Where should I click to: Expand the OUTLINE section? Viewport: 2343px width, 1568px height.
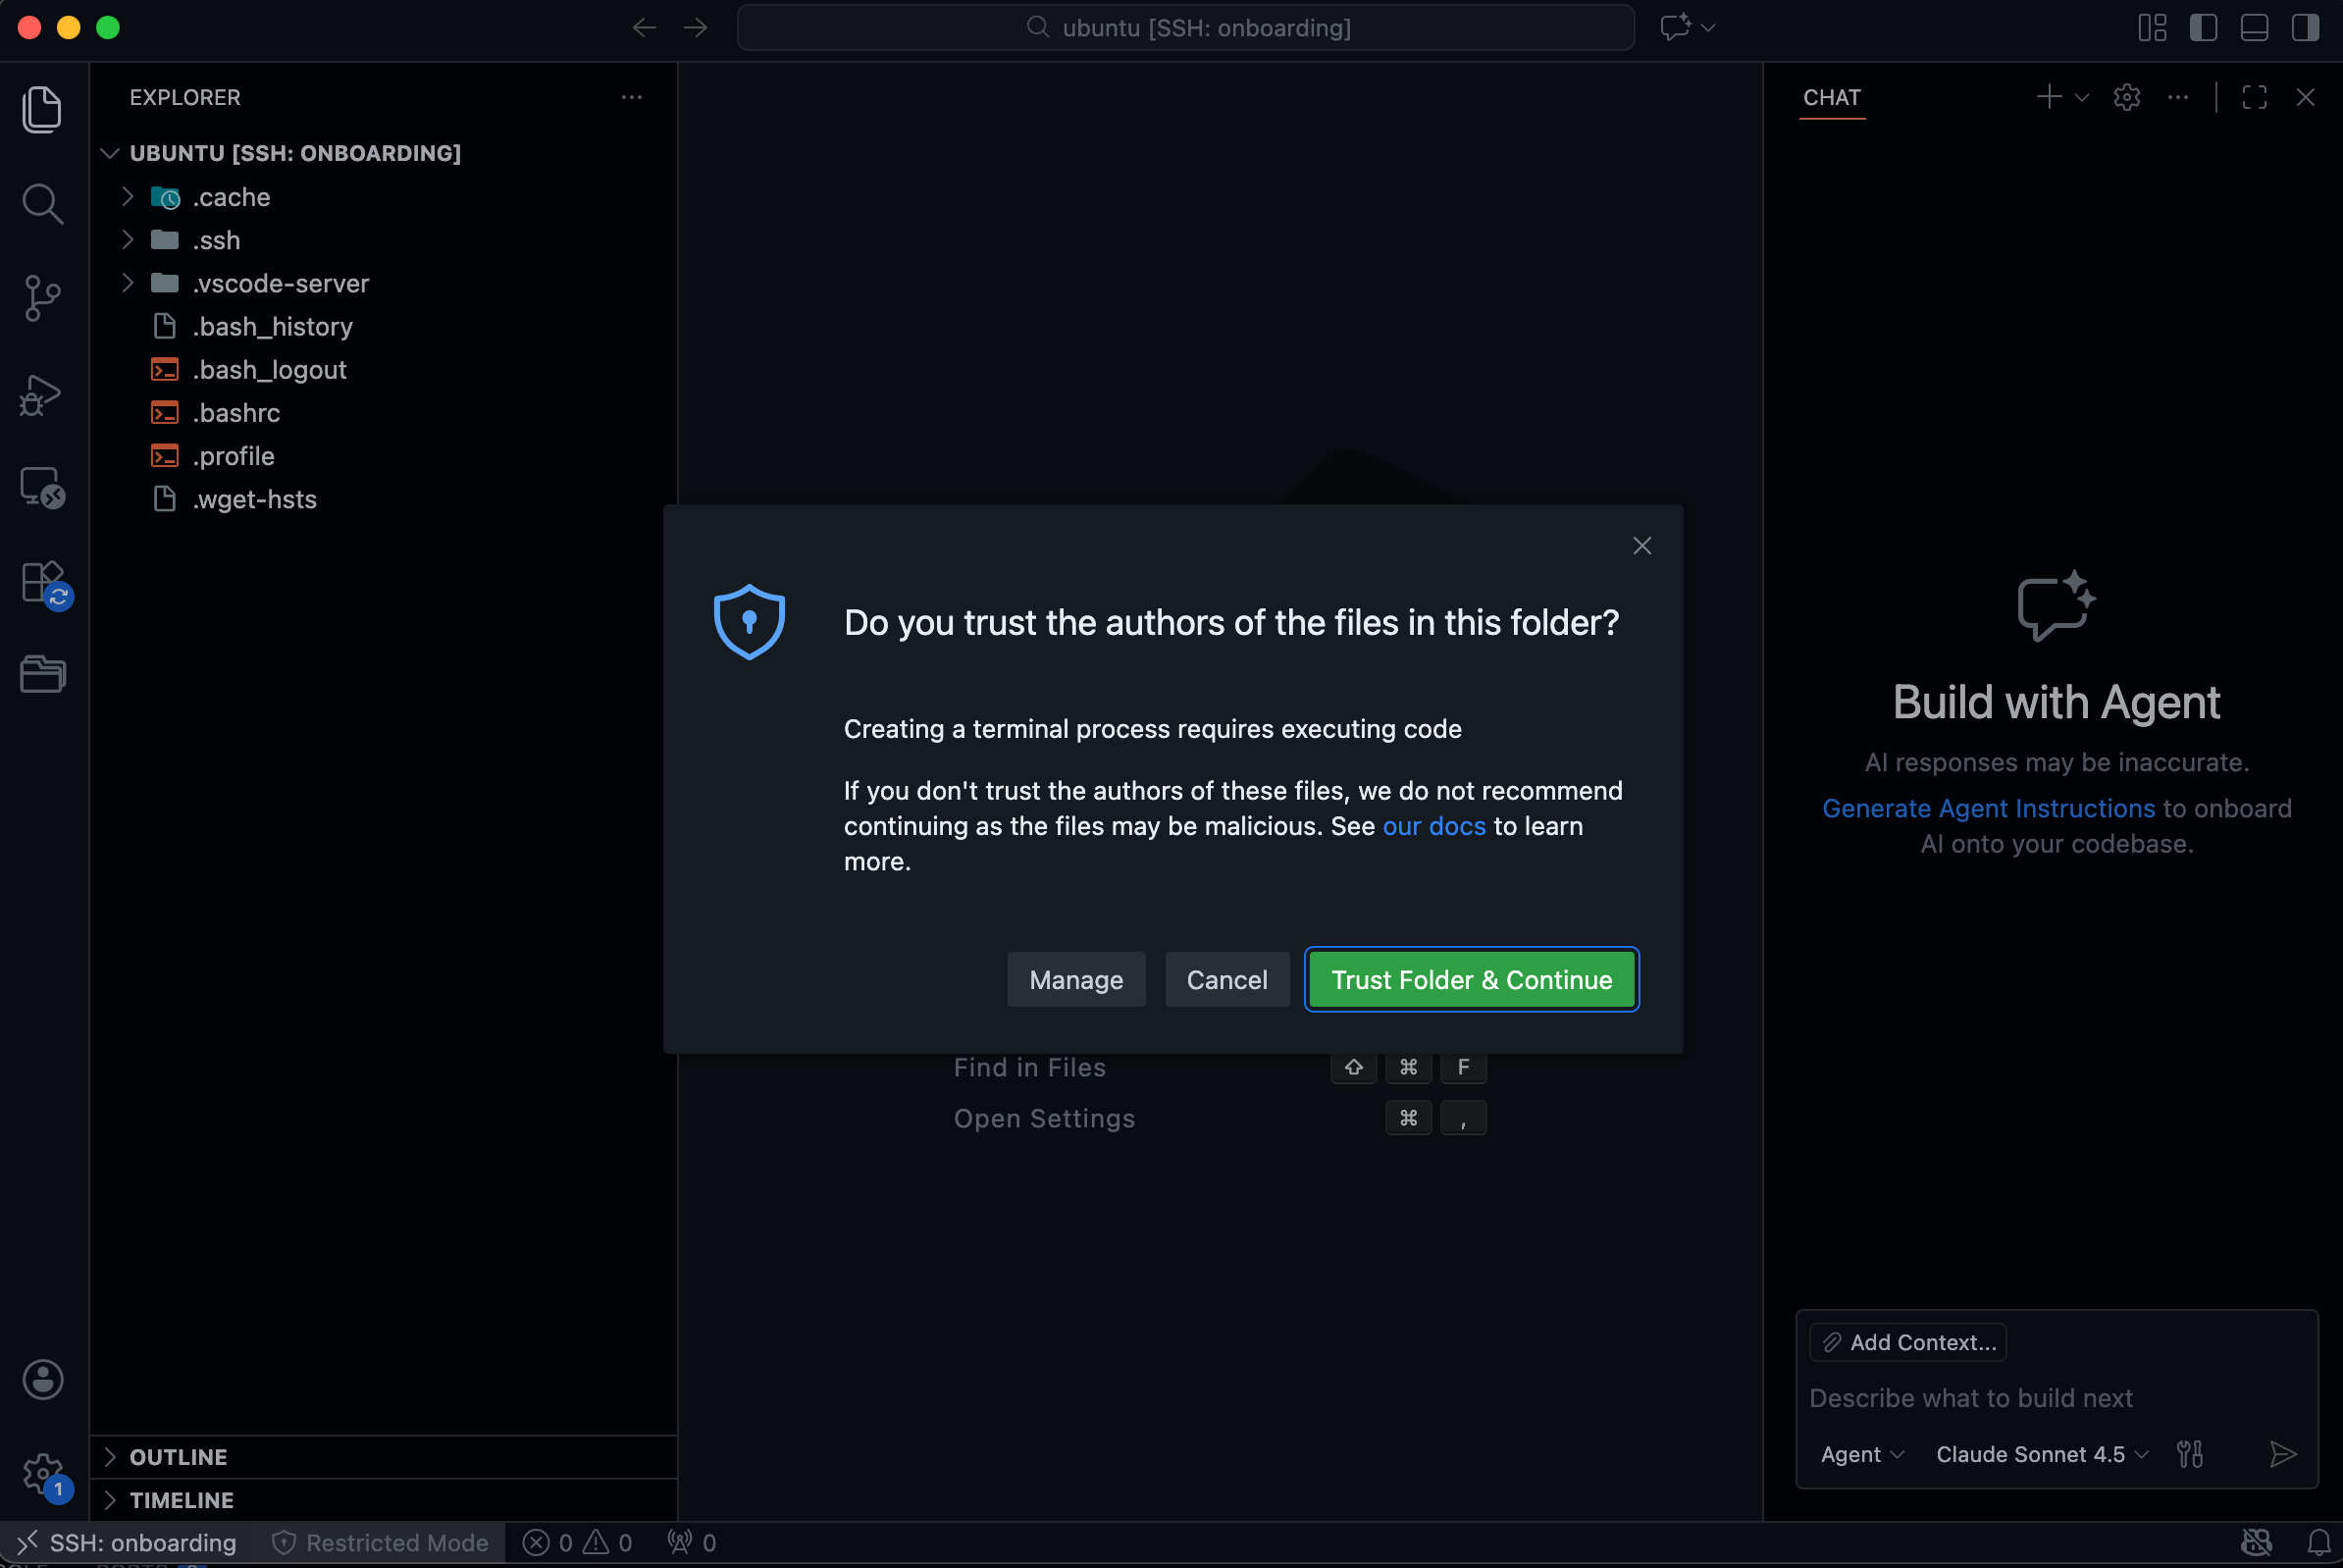point(178,1456)
